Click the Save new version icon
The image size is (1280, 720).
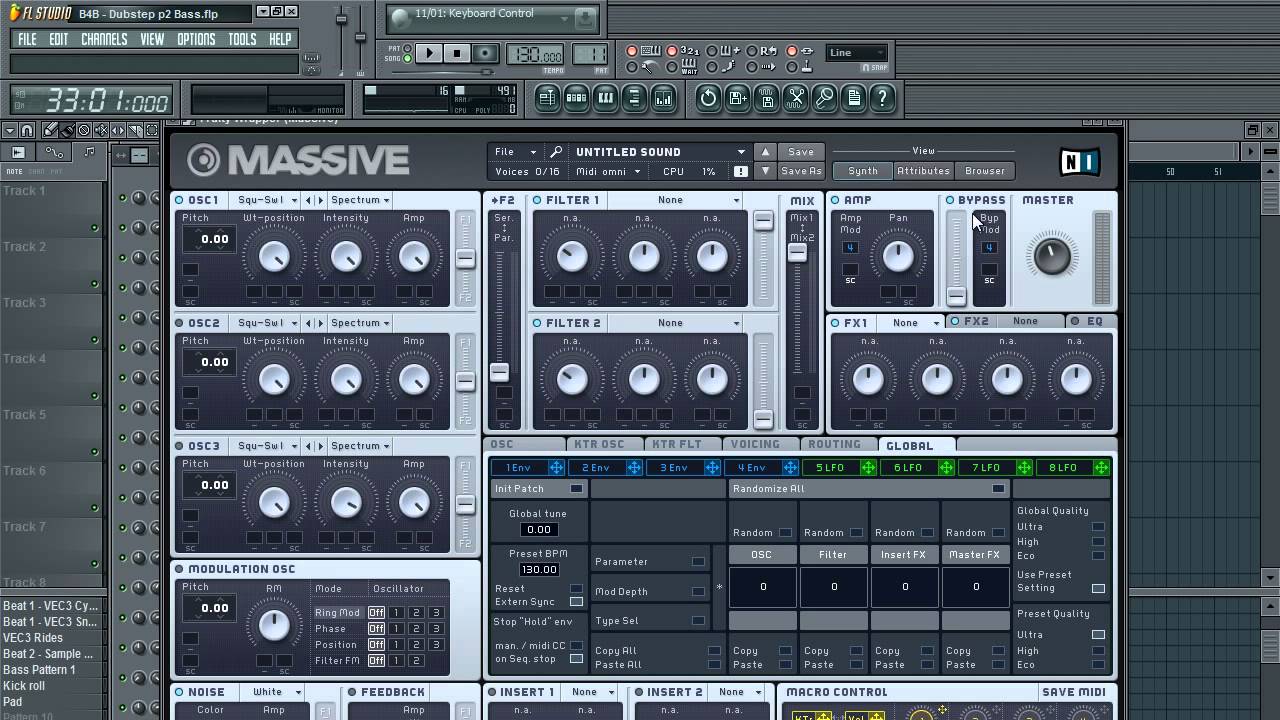737,98
